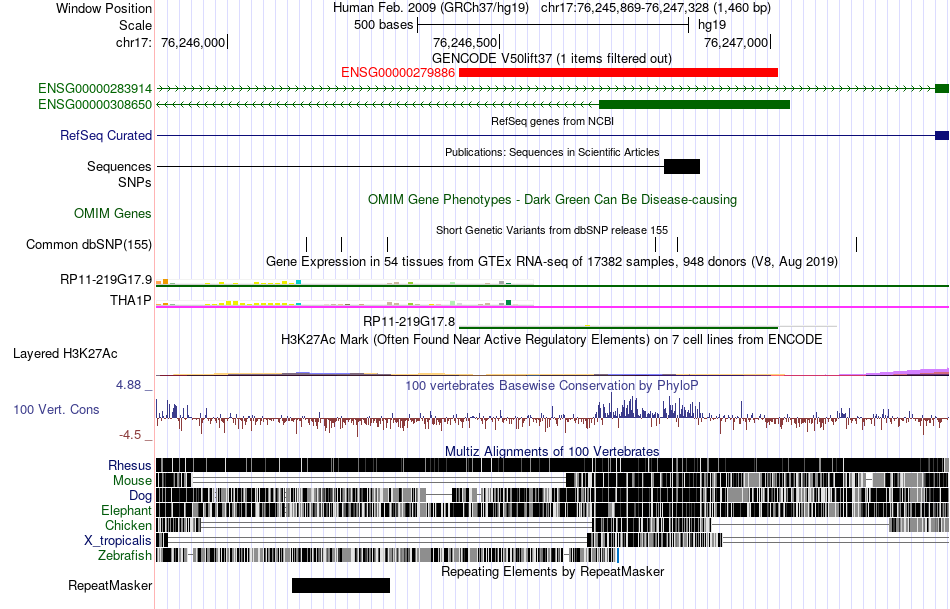This screenshot has width=950, height=609.
Task: Click the 76,246,500 ruler position
Action: click(465, 42)
